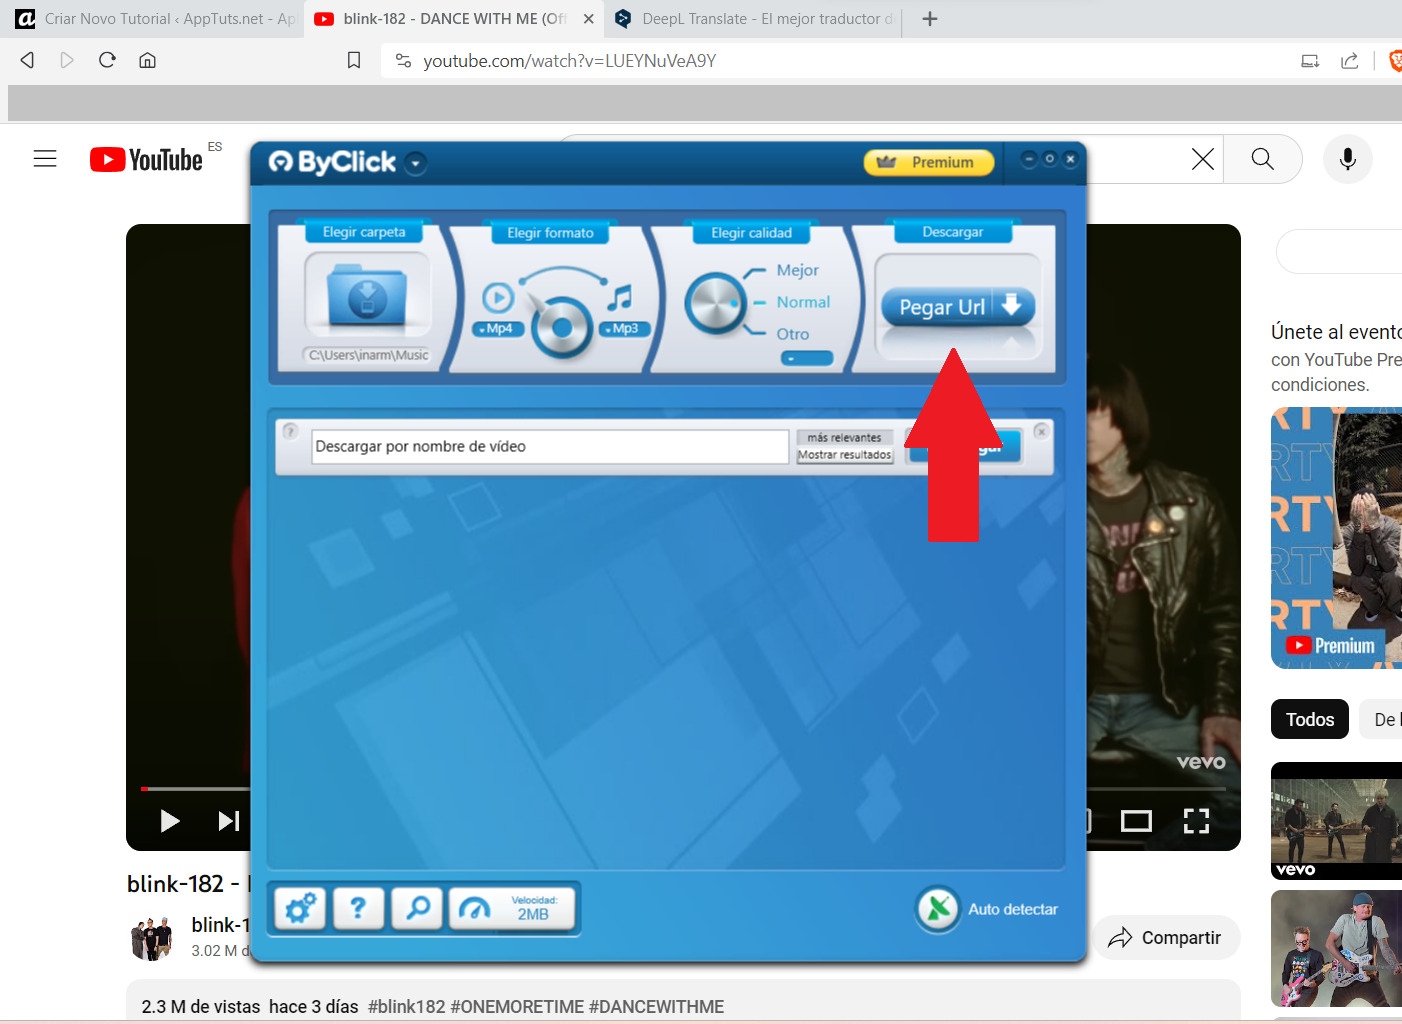Open the guitarists video thumbnail
Screen dimensions: 1402x1024
[x=1336, y=949]
